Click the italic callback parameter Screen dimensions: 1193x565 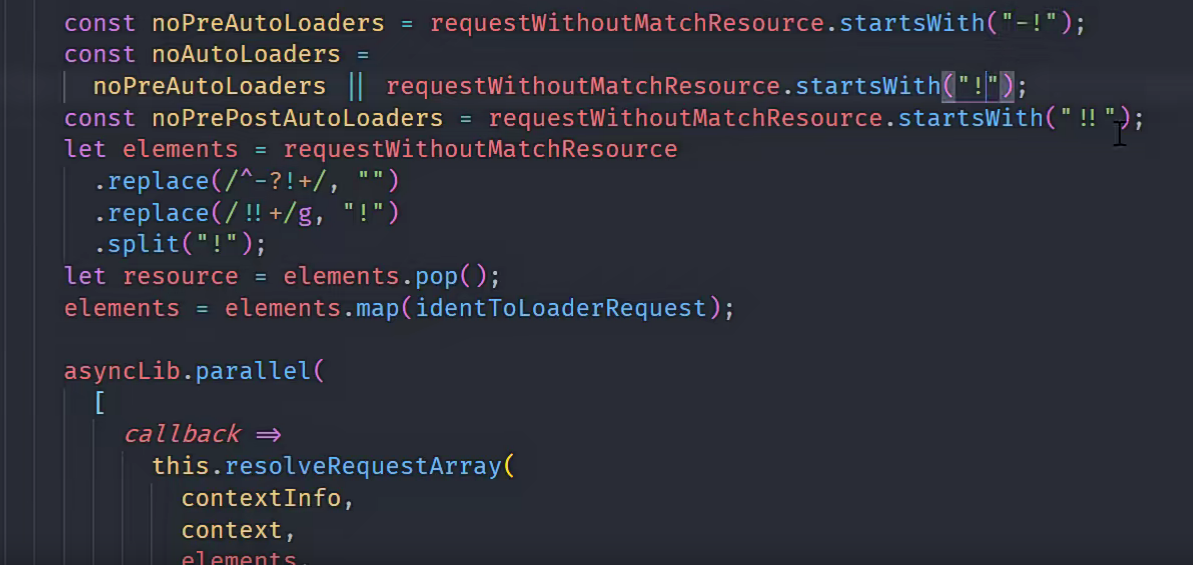click(181, 435)
